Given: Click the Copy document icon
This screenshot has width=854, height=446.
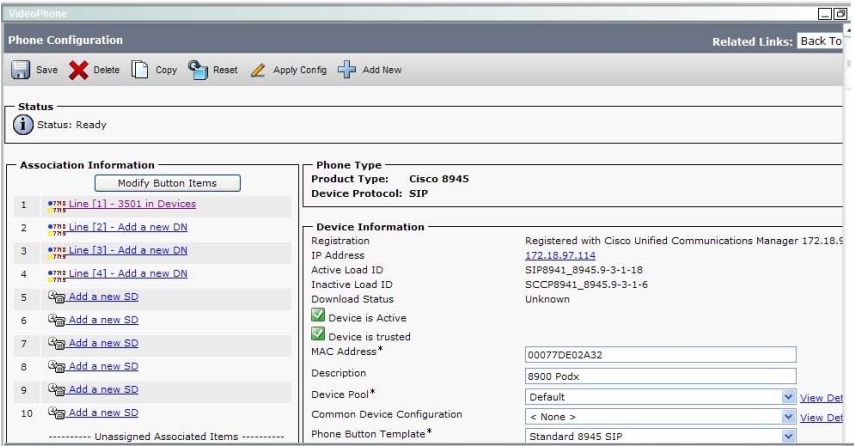Looking at the screenshot, I should 140,70.
